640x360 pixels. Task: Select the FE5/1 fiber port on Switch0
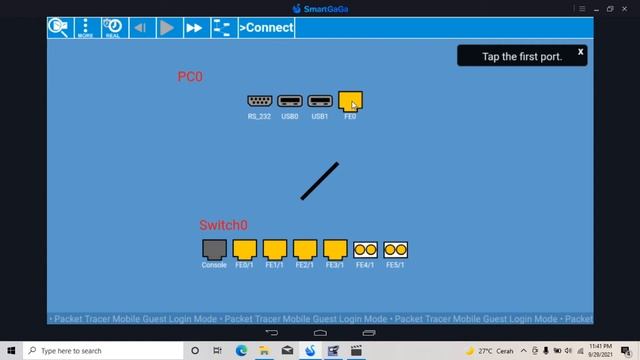point(396,249)
